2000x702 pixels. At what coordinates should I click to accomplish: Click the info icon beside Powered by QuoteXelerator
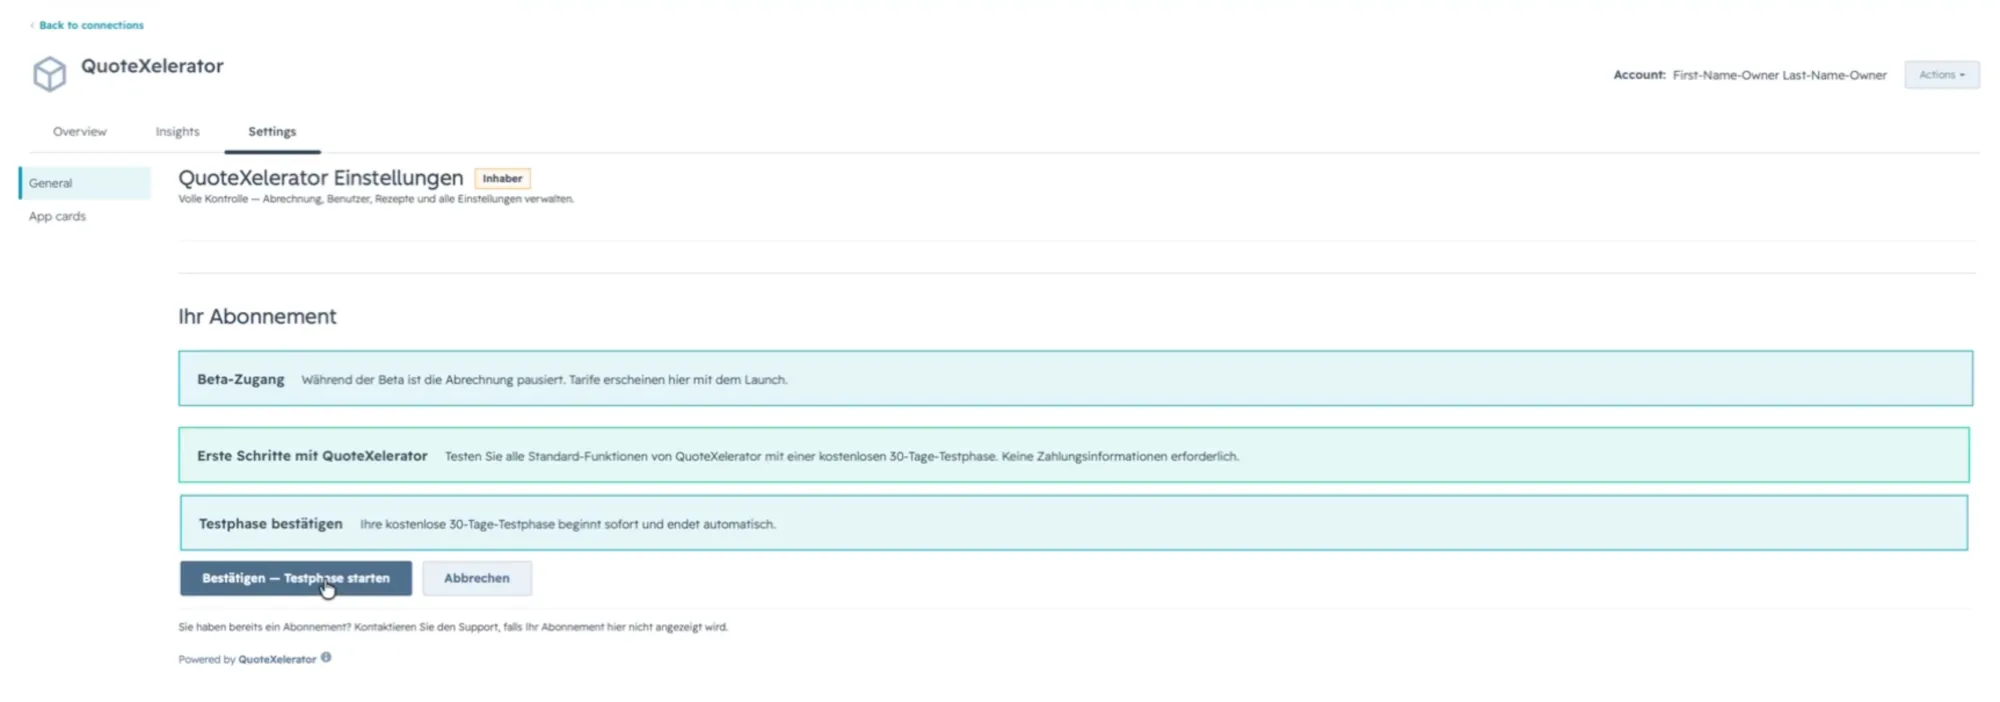click(326, 658)
